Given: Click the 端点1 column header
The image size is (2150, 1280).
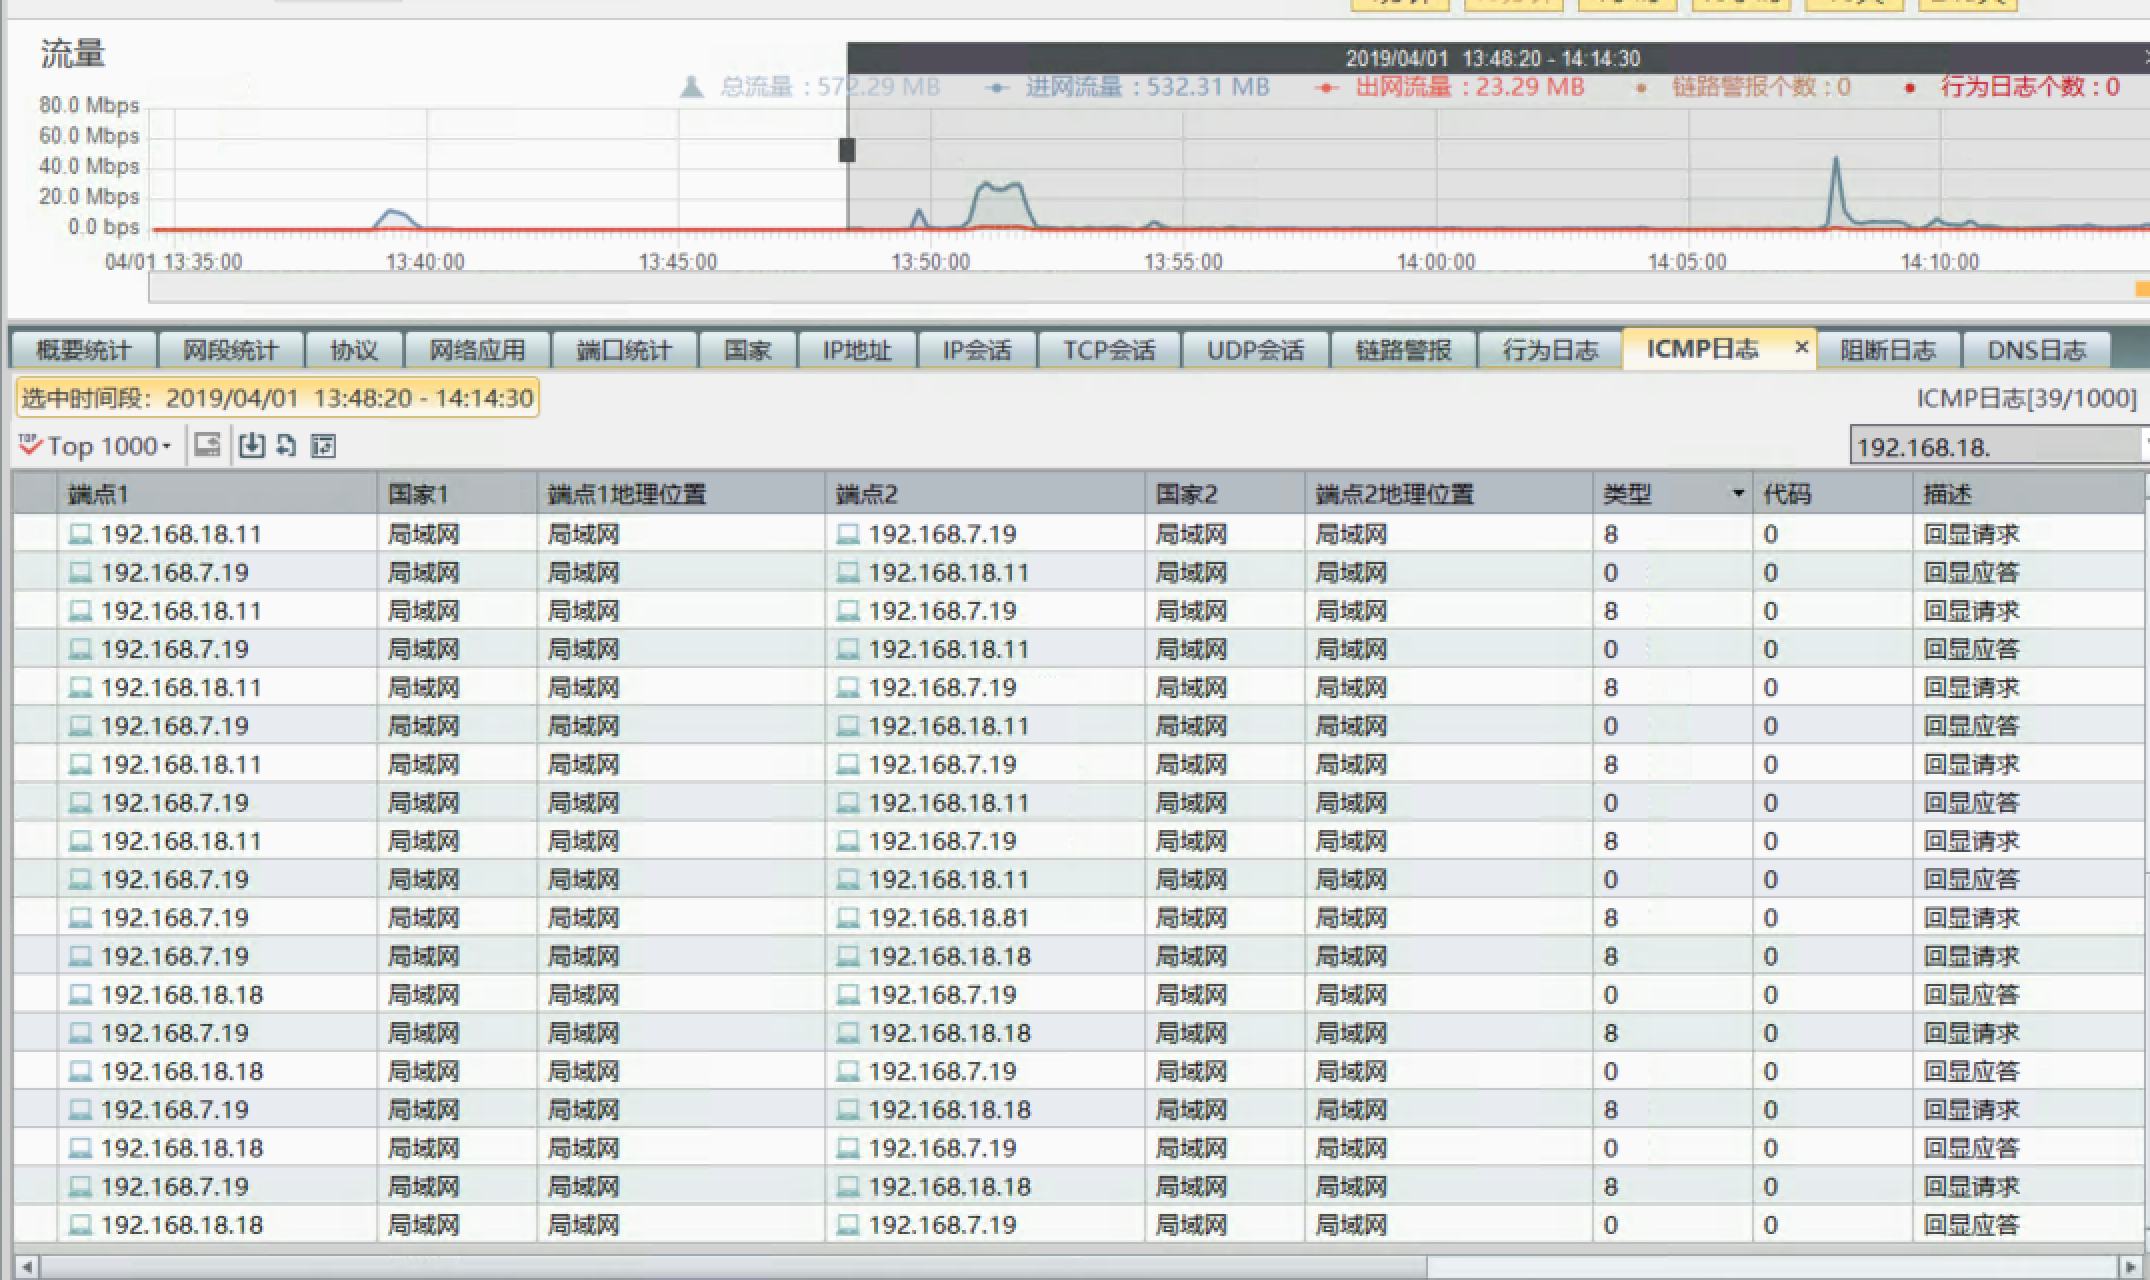Looking at the screenshot, I should coord(98,494).
